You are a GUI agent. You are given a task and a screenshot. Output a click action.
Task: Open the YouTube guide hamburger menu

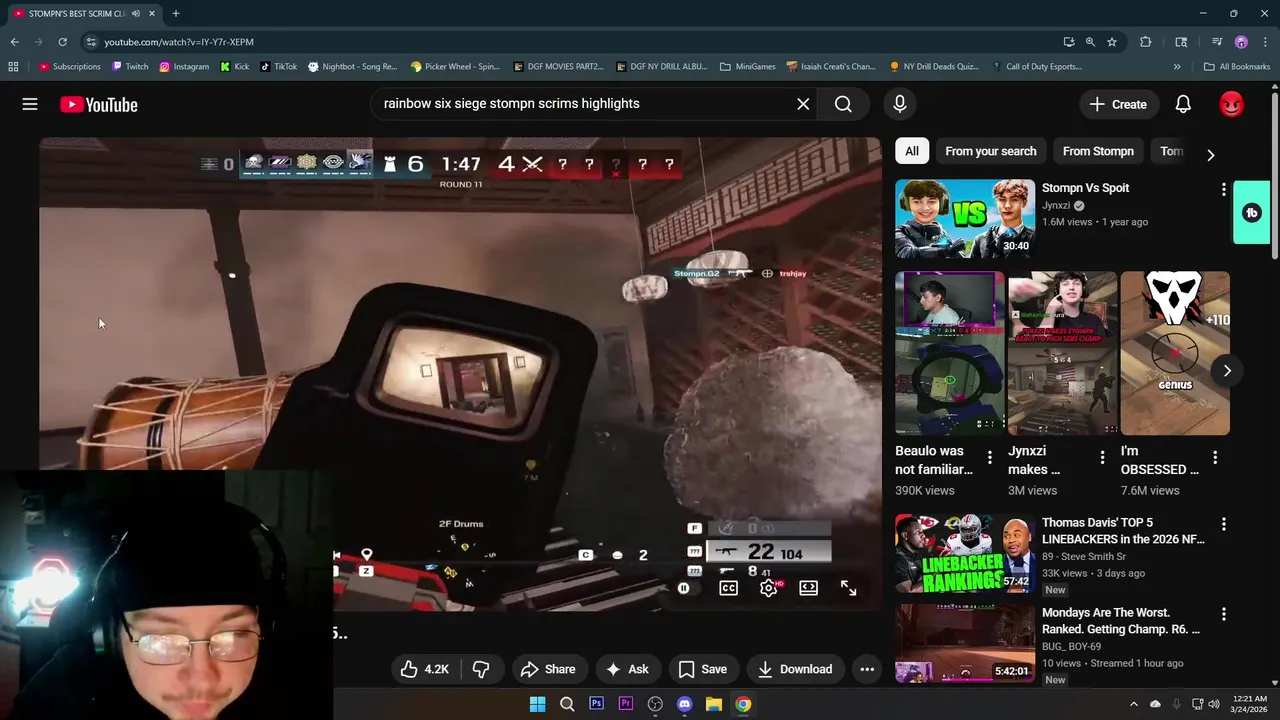click(30, 104)
